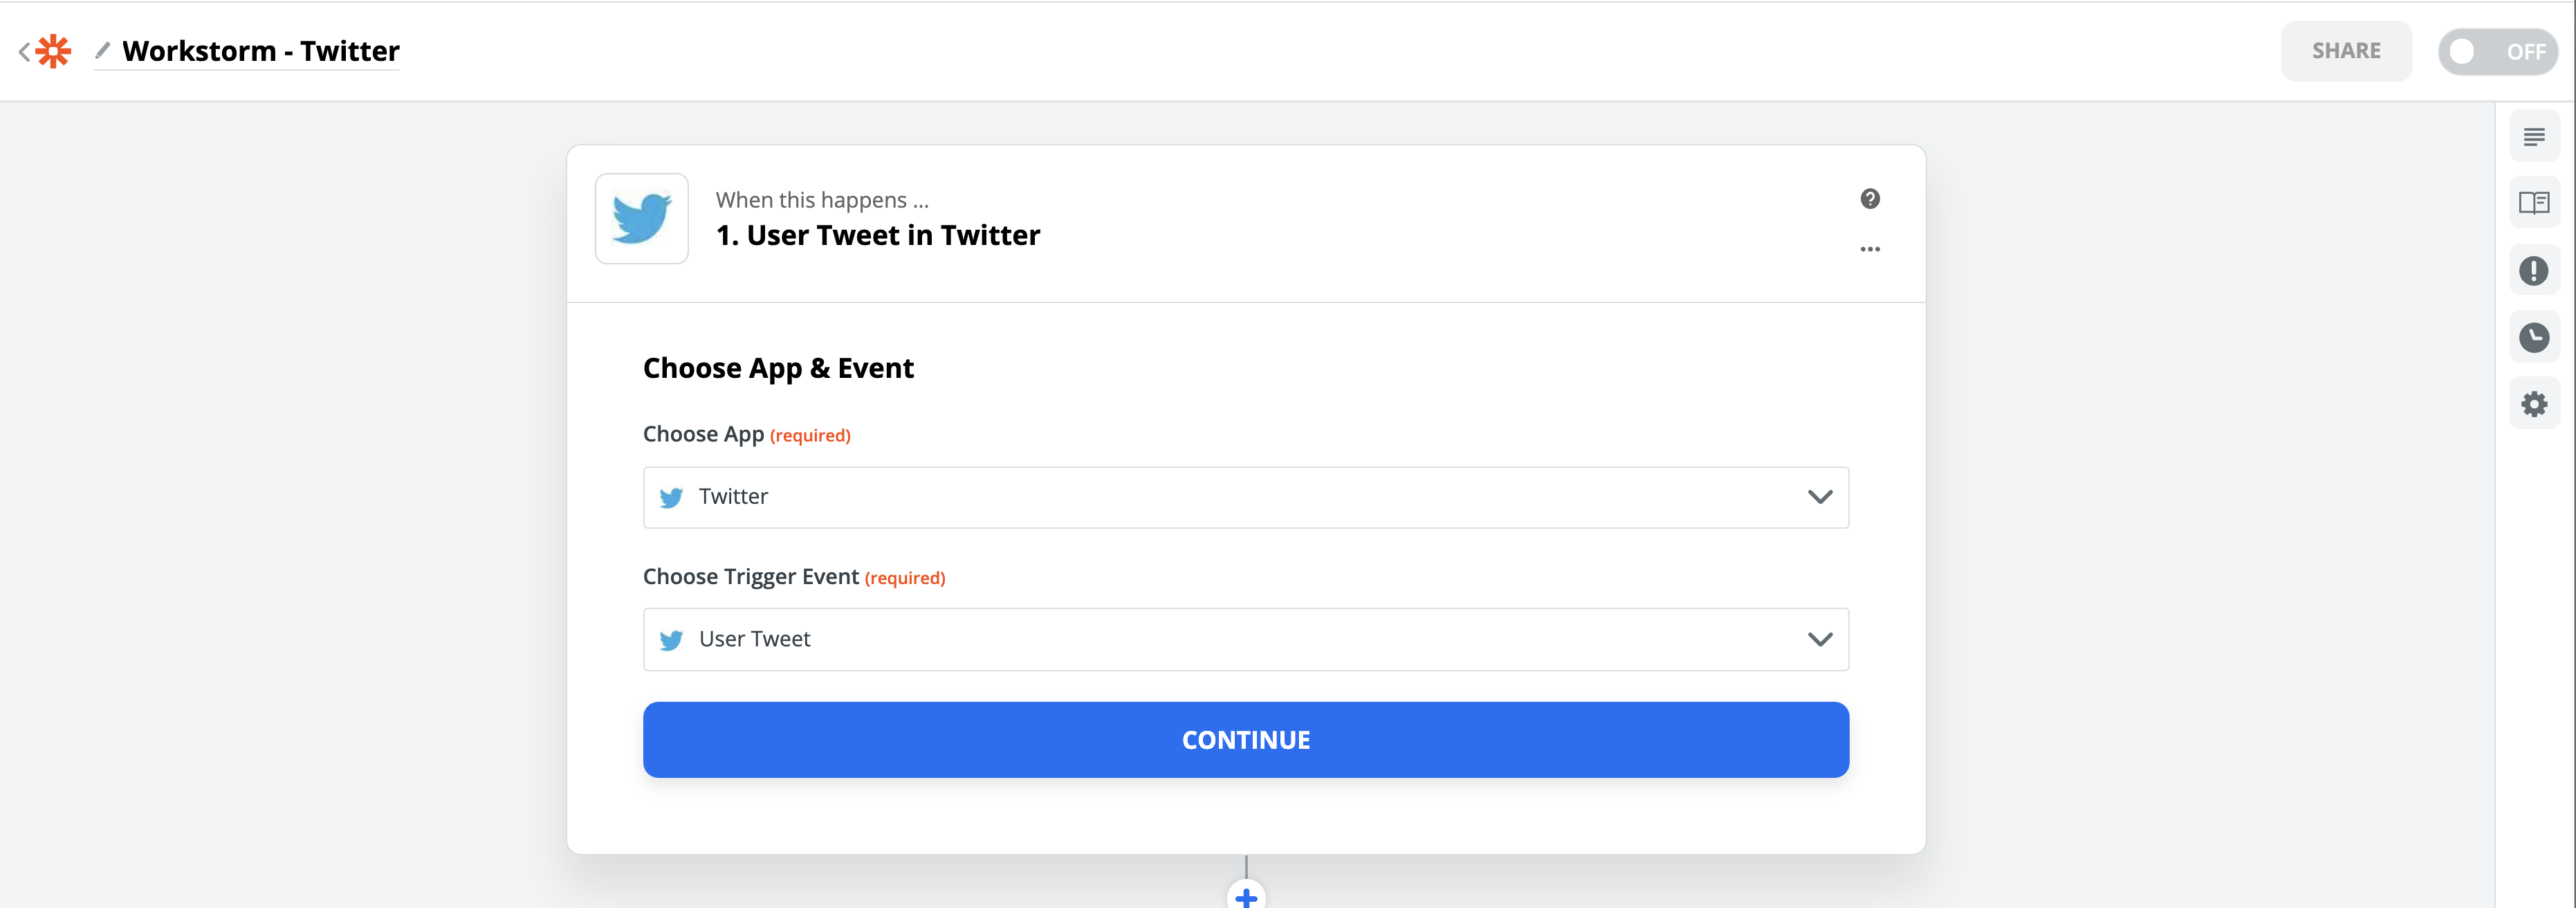This screenshot has width=2576, height=908.
Task: Expand the Choose App Twitter dropdown
Action: (x=1245, y=497)
